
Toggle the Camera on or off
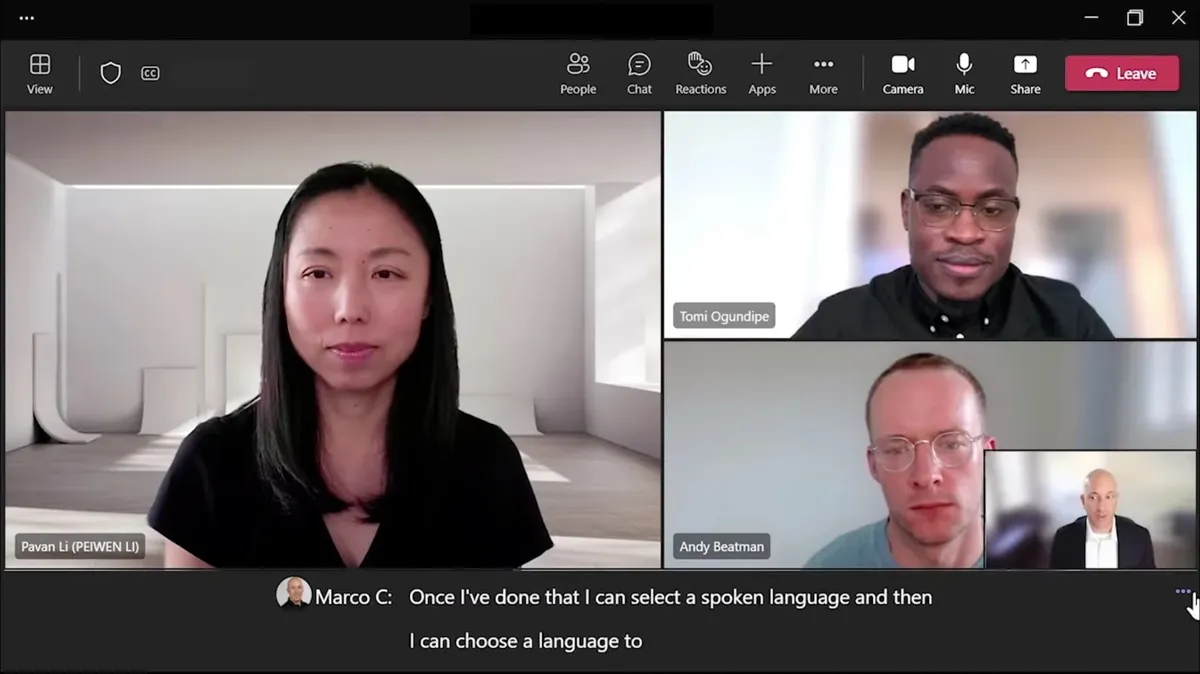point(902,74)
